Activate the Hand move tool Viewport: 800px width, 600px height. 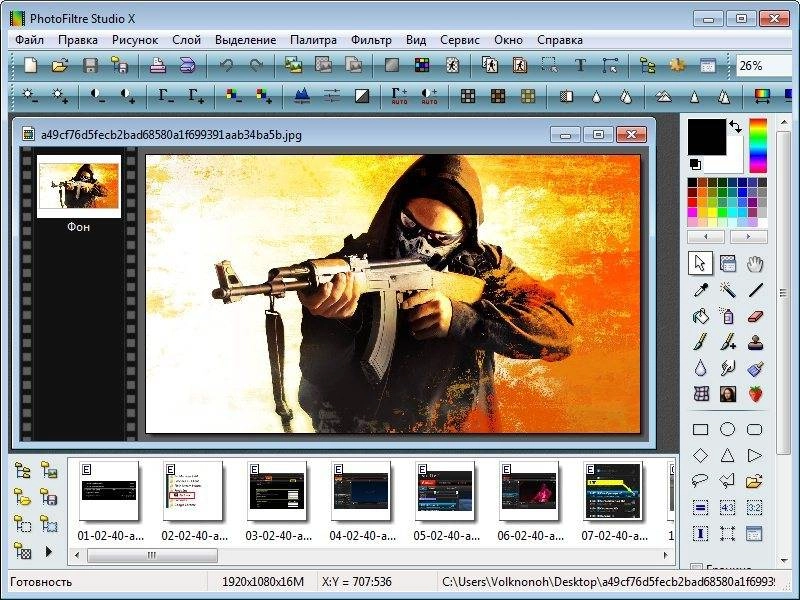[755, 264]
